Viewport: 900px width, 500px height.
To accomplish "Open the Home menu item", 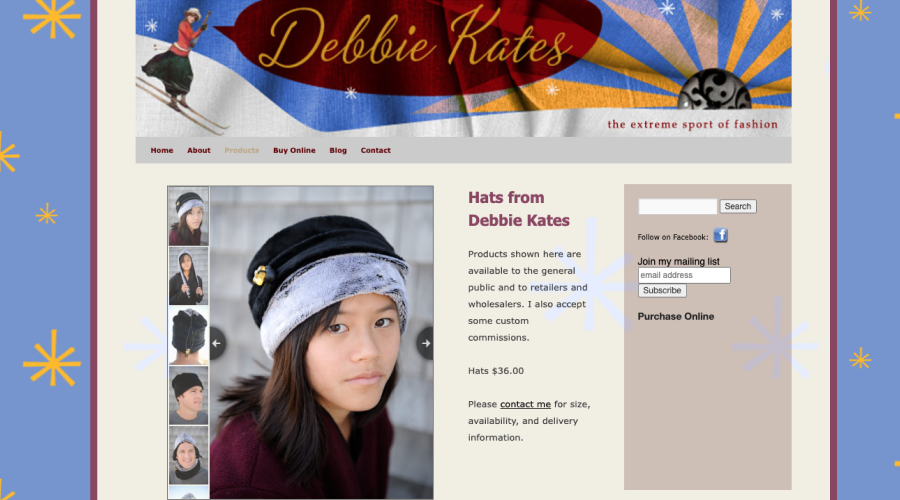I will click(162, 150).
